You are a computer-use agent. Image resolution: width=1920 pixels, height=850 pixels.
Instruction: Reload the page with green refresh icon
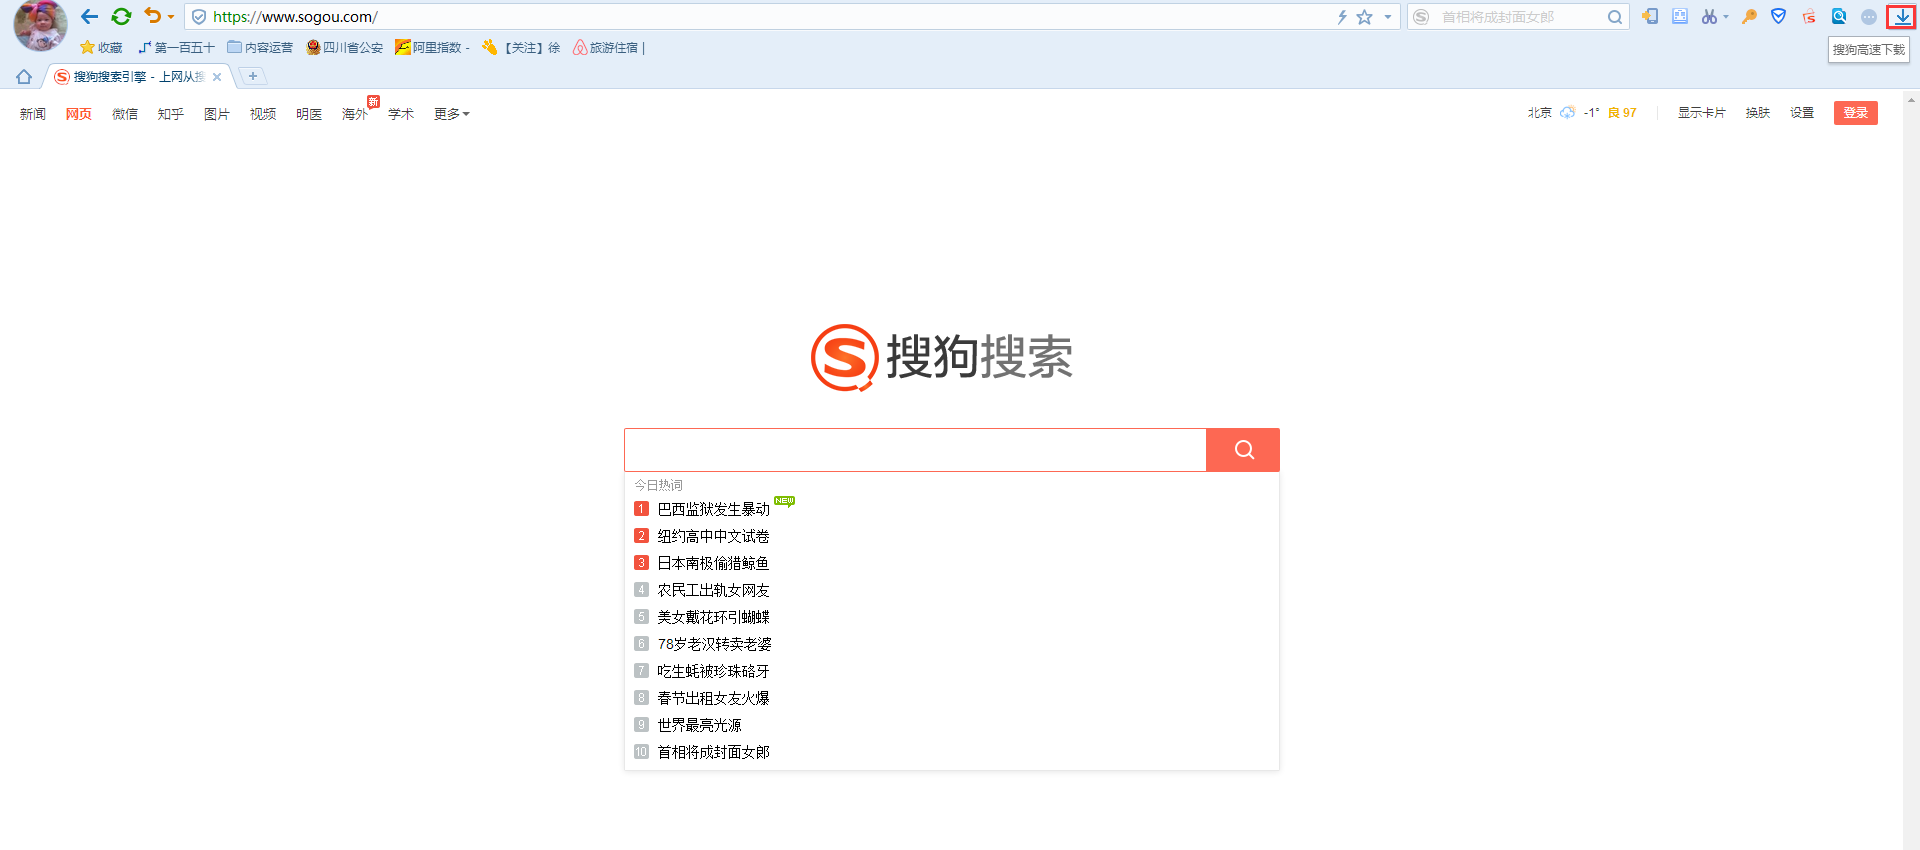point(121,17)
